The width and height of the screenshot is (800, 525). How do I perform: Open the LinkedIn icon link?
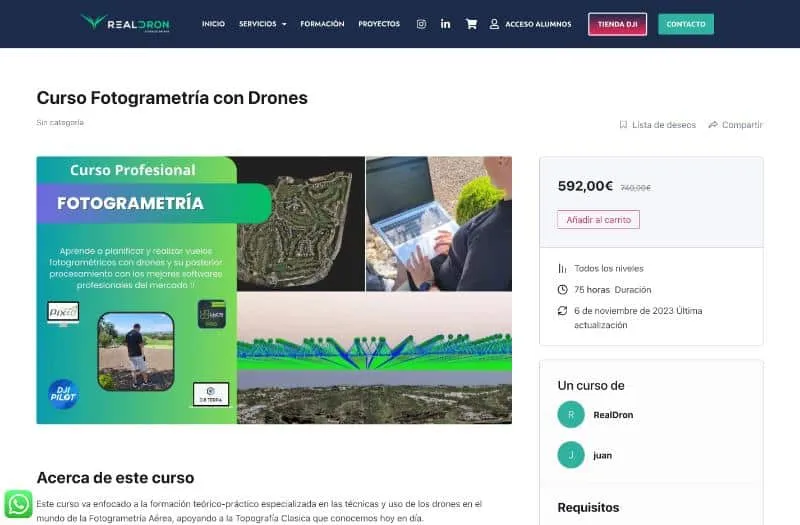coord(445,24)
